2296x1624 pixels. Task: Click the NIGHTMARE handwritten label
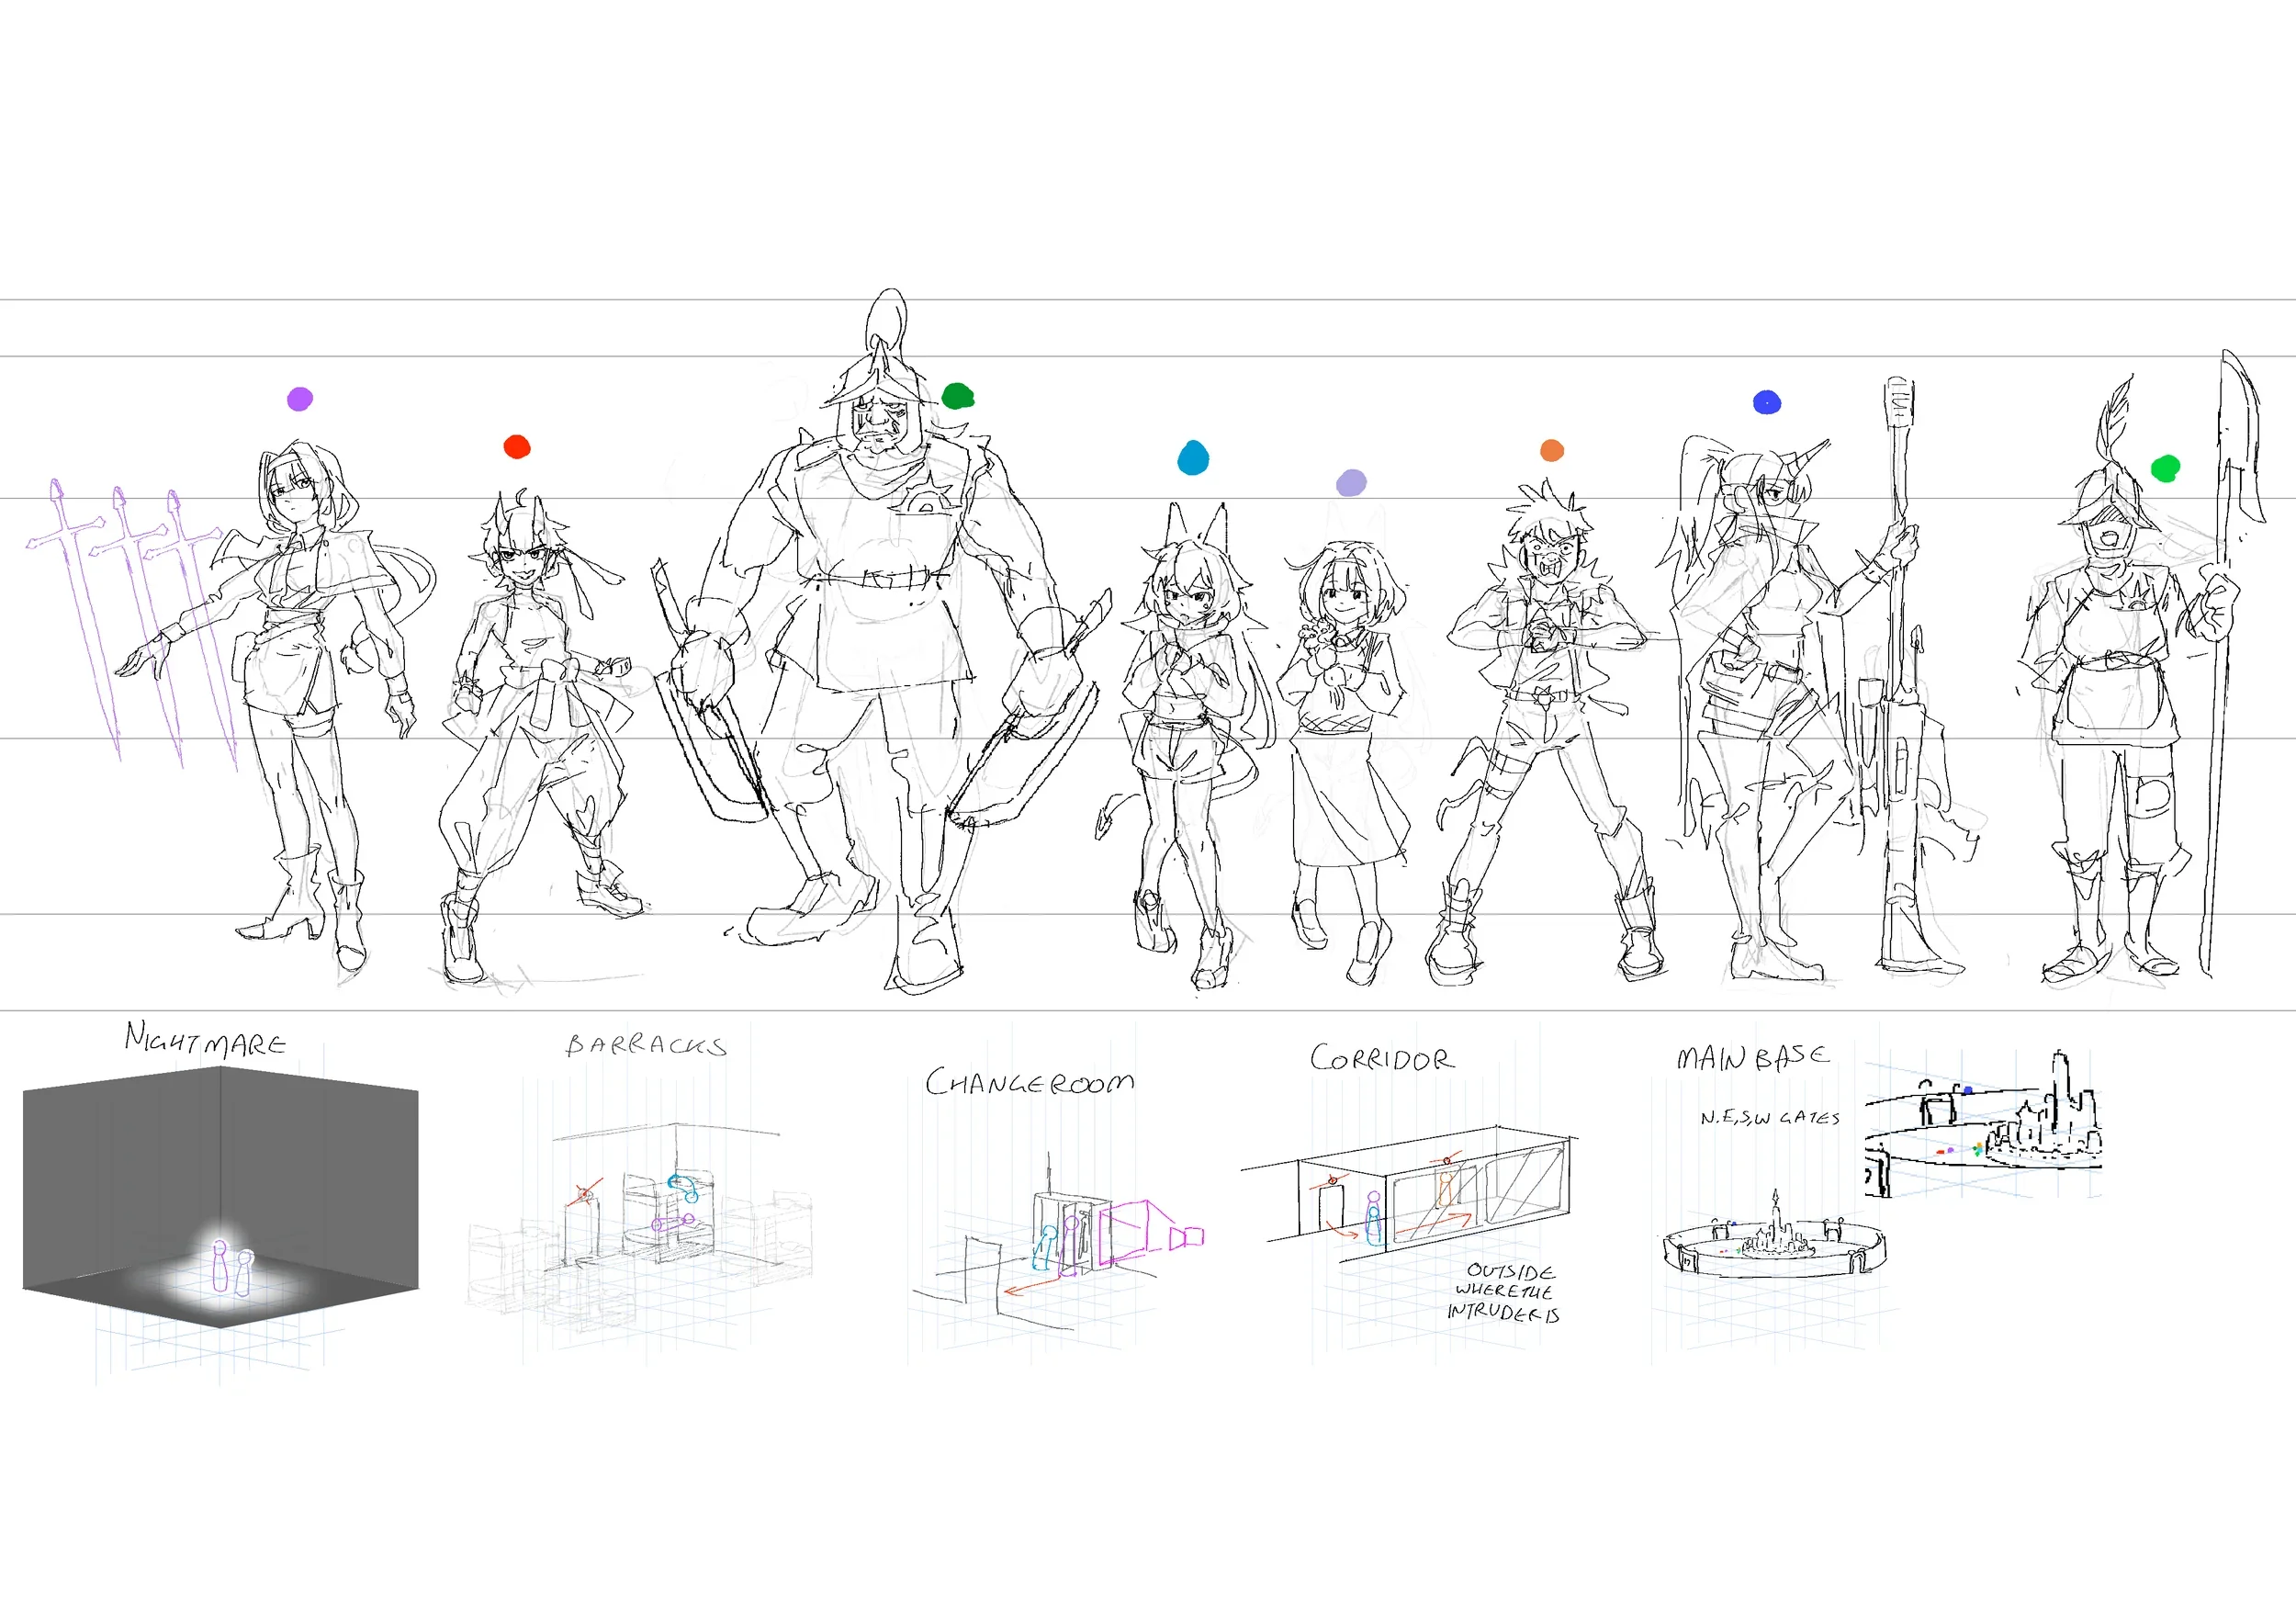(205, 1040)
